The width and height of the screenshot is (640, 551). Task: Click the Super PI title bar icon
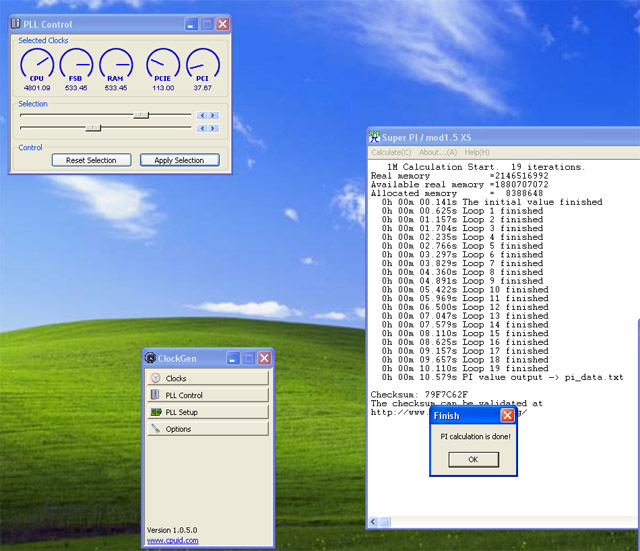[x=375, y=136]
